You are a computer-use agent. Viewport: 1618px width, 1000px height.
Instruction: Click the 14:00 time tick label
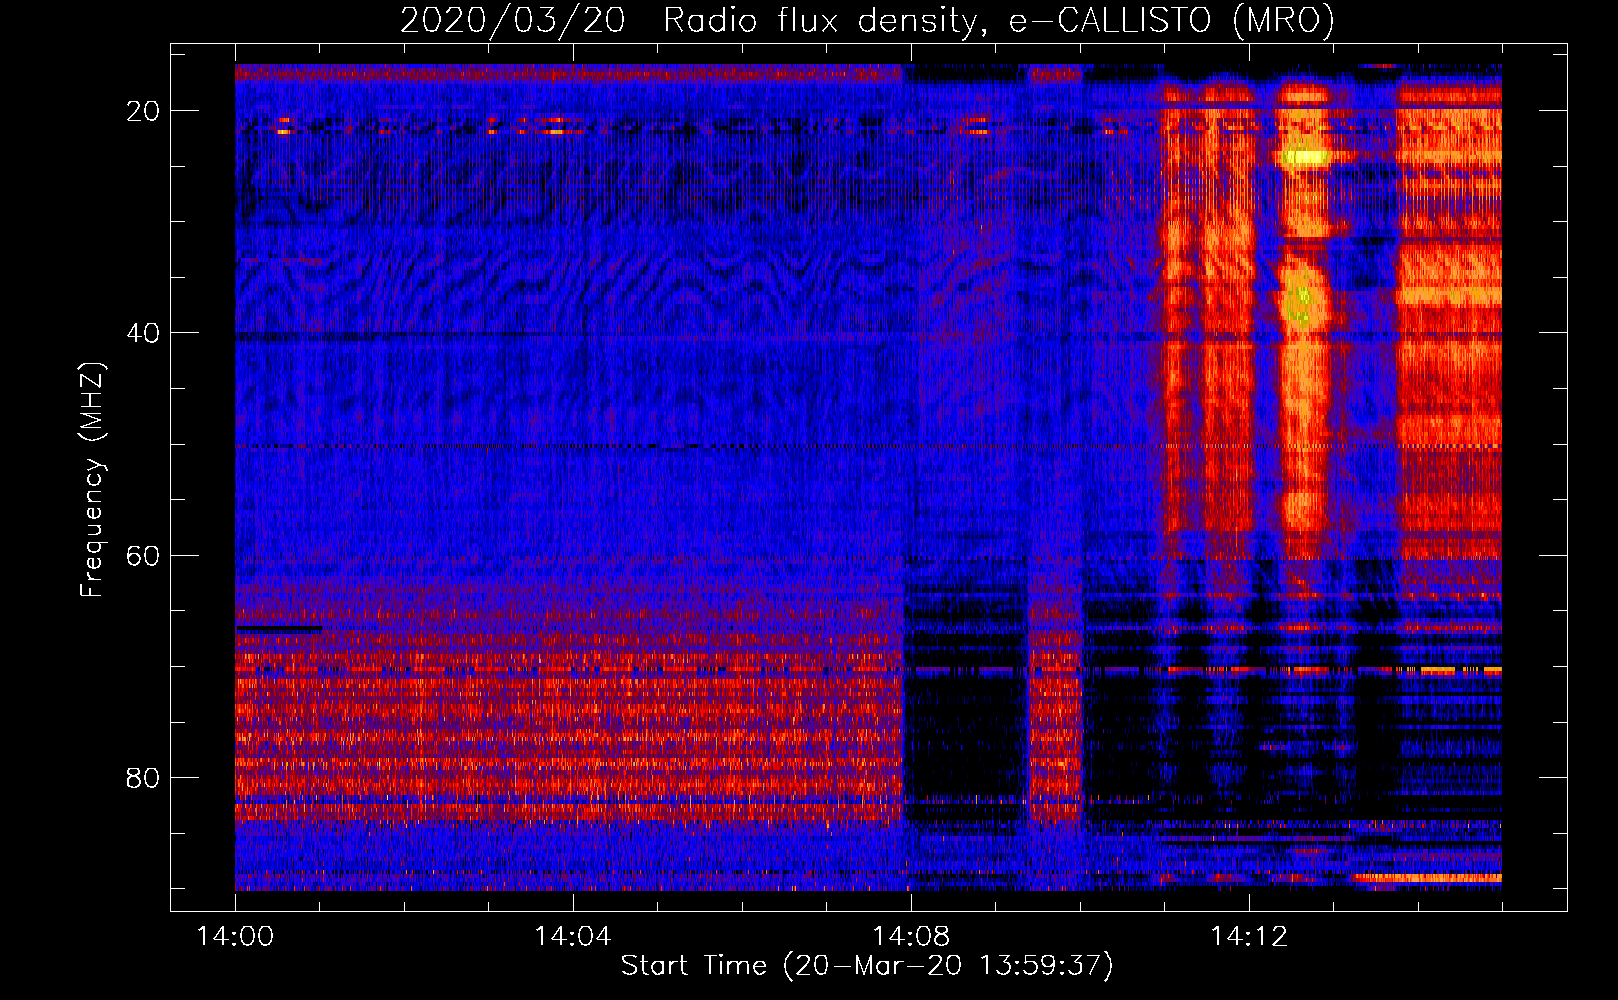(x=235, y=936)
